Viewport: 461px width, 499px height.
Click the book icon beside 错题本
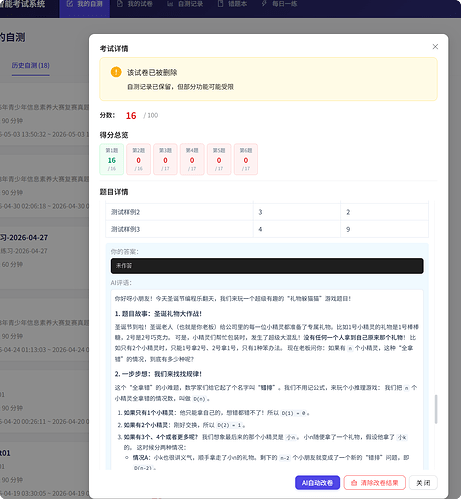point(220,4)
